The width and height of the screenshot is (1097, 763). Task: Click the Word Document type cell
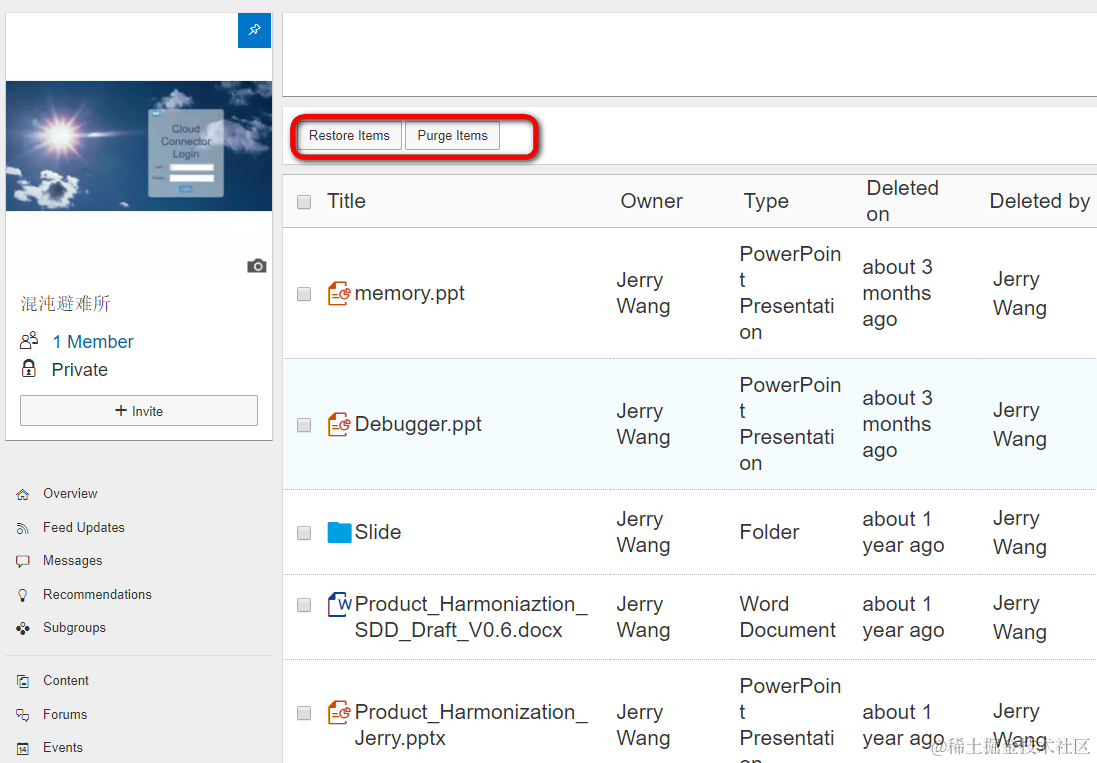click(787, 617)
